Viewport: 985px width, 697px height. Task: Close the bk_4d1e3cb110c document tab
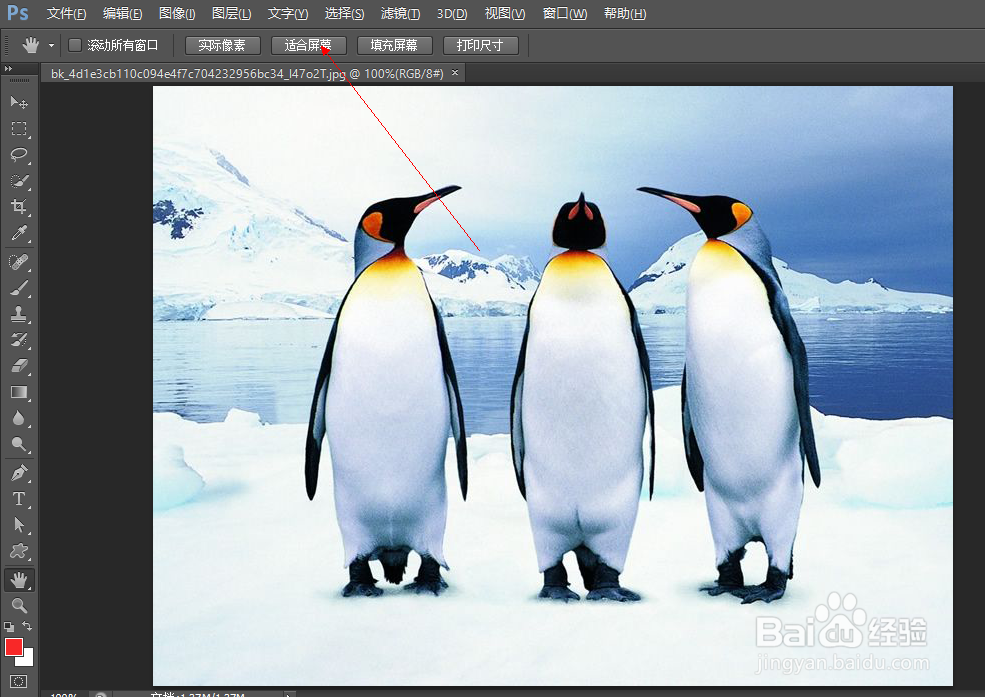click(x=455, y=73)
